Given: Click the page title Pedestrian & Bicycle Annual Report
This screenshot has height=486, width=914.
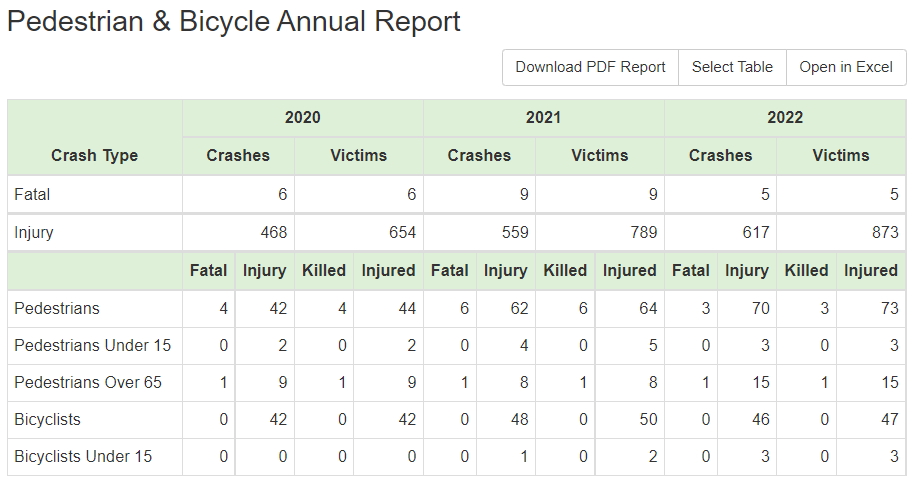Looking at the screenshot, I should click(x=234, y=22).
